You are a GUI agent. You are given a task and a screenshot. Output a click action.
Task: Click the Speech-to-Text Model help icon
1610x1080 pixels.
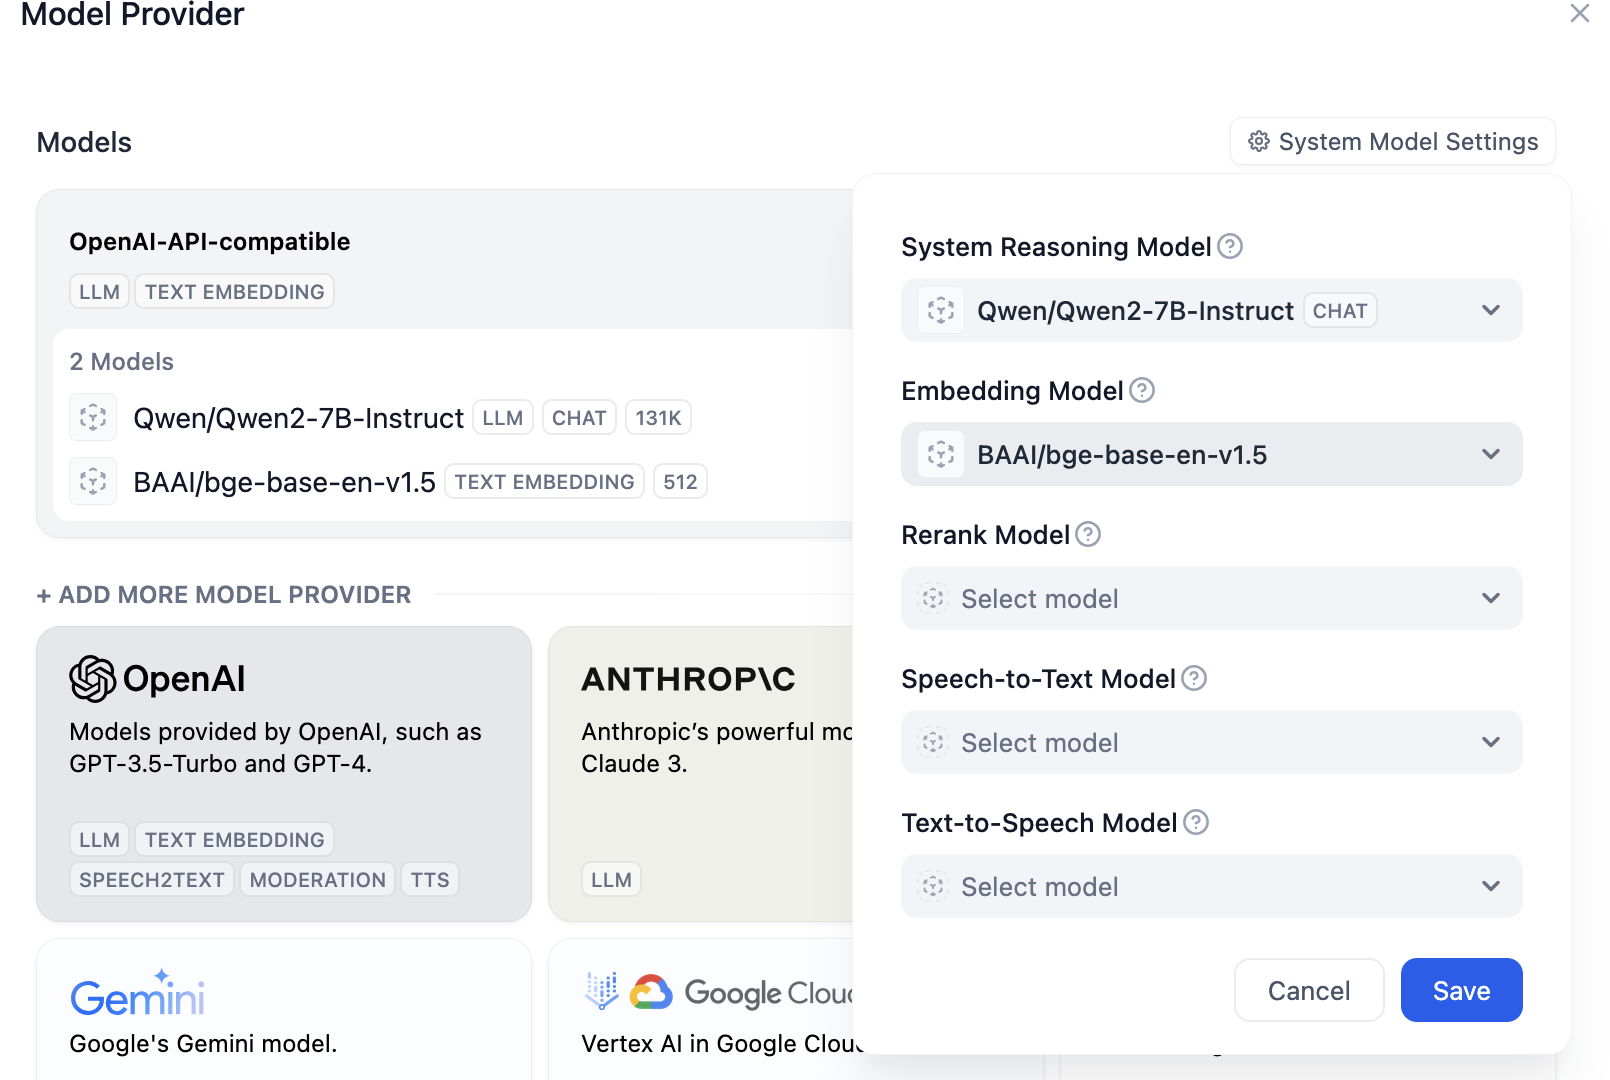[x=1194, y=678]
